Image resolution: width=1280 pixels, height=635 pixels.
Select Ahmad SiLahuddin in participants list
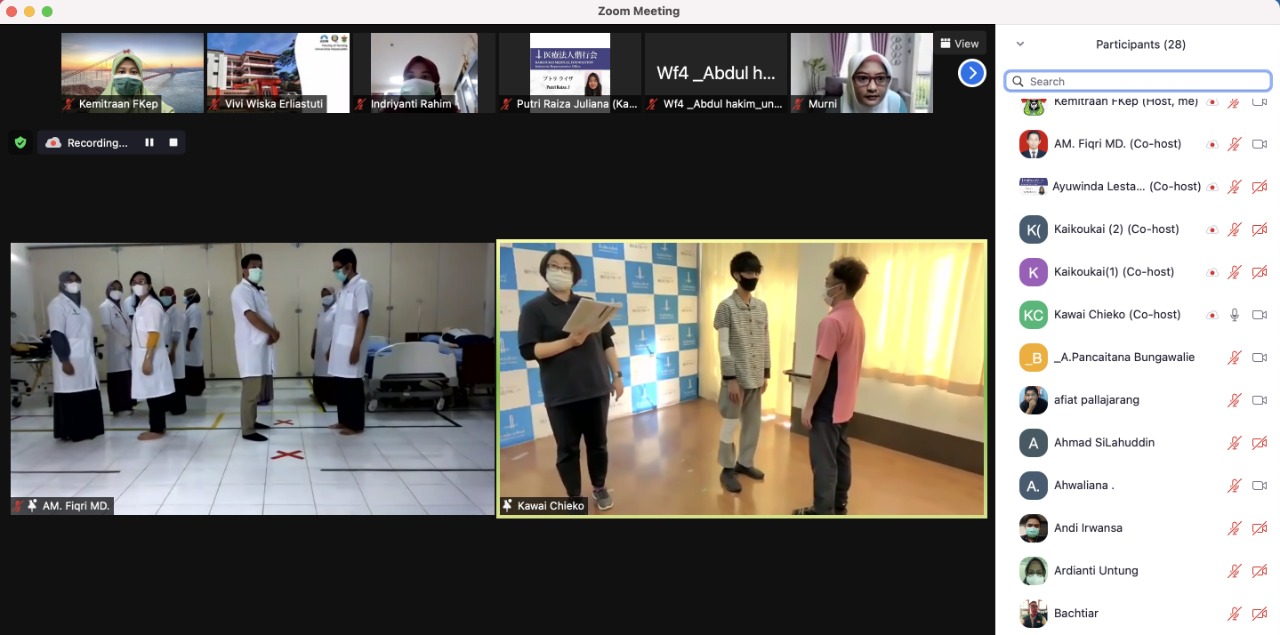[x=1104, y=443]
